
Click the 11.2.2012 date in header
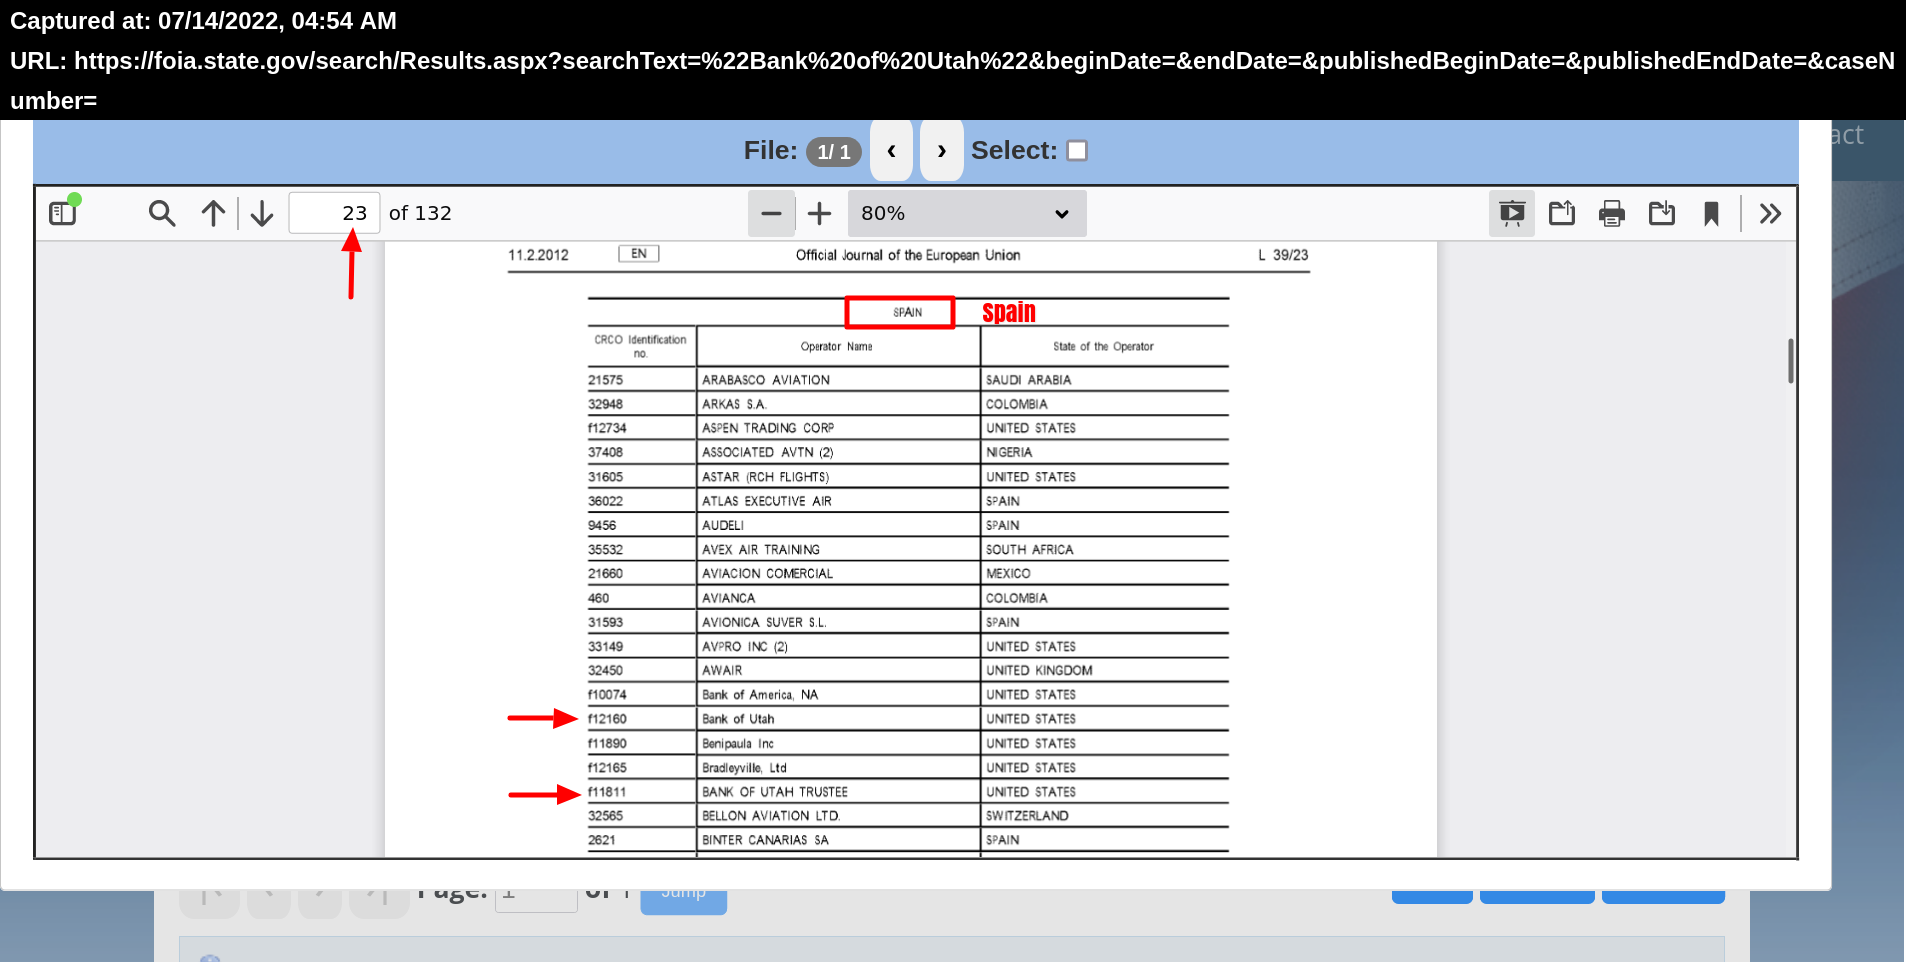click(538, 255)
